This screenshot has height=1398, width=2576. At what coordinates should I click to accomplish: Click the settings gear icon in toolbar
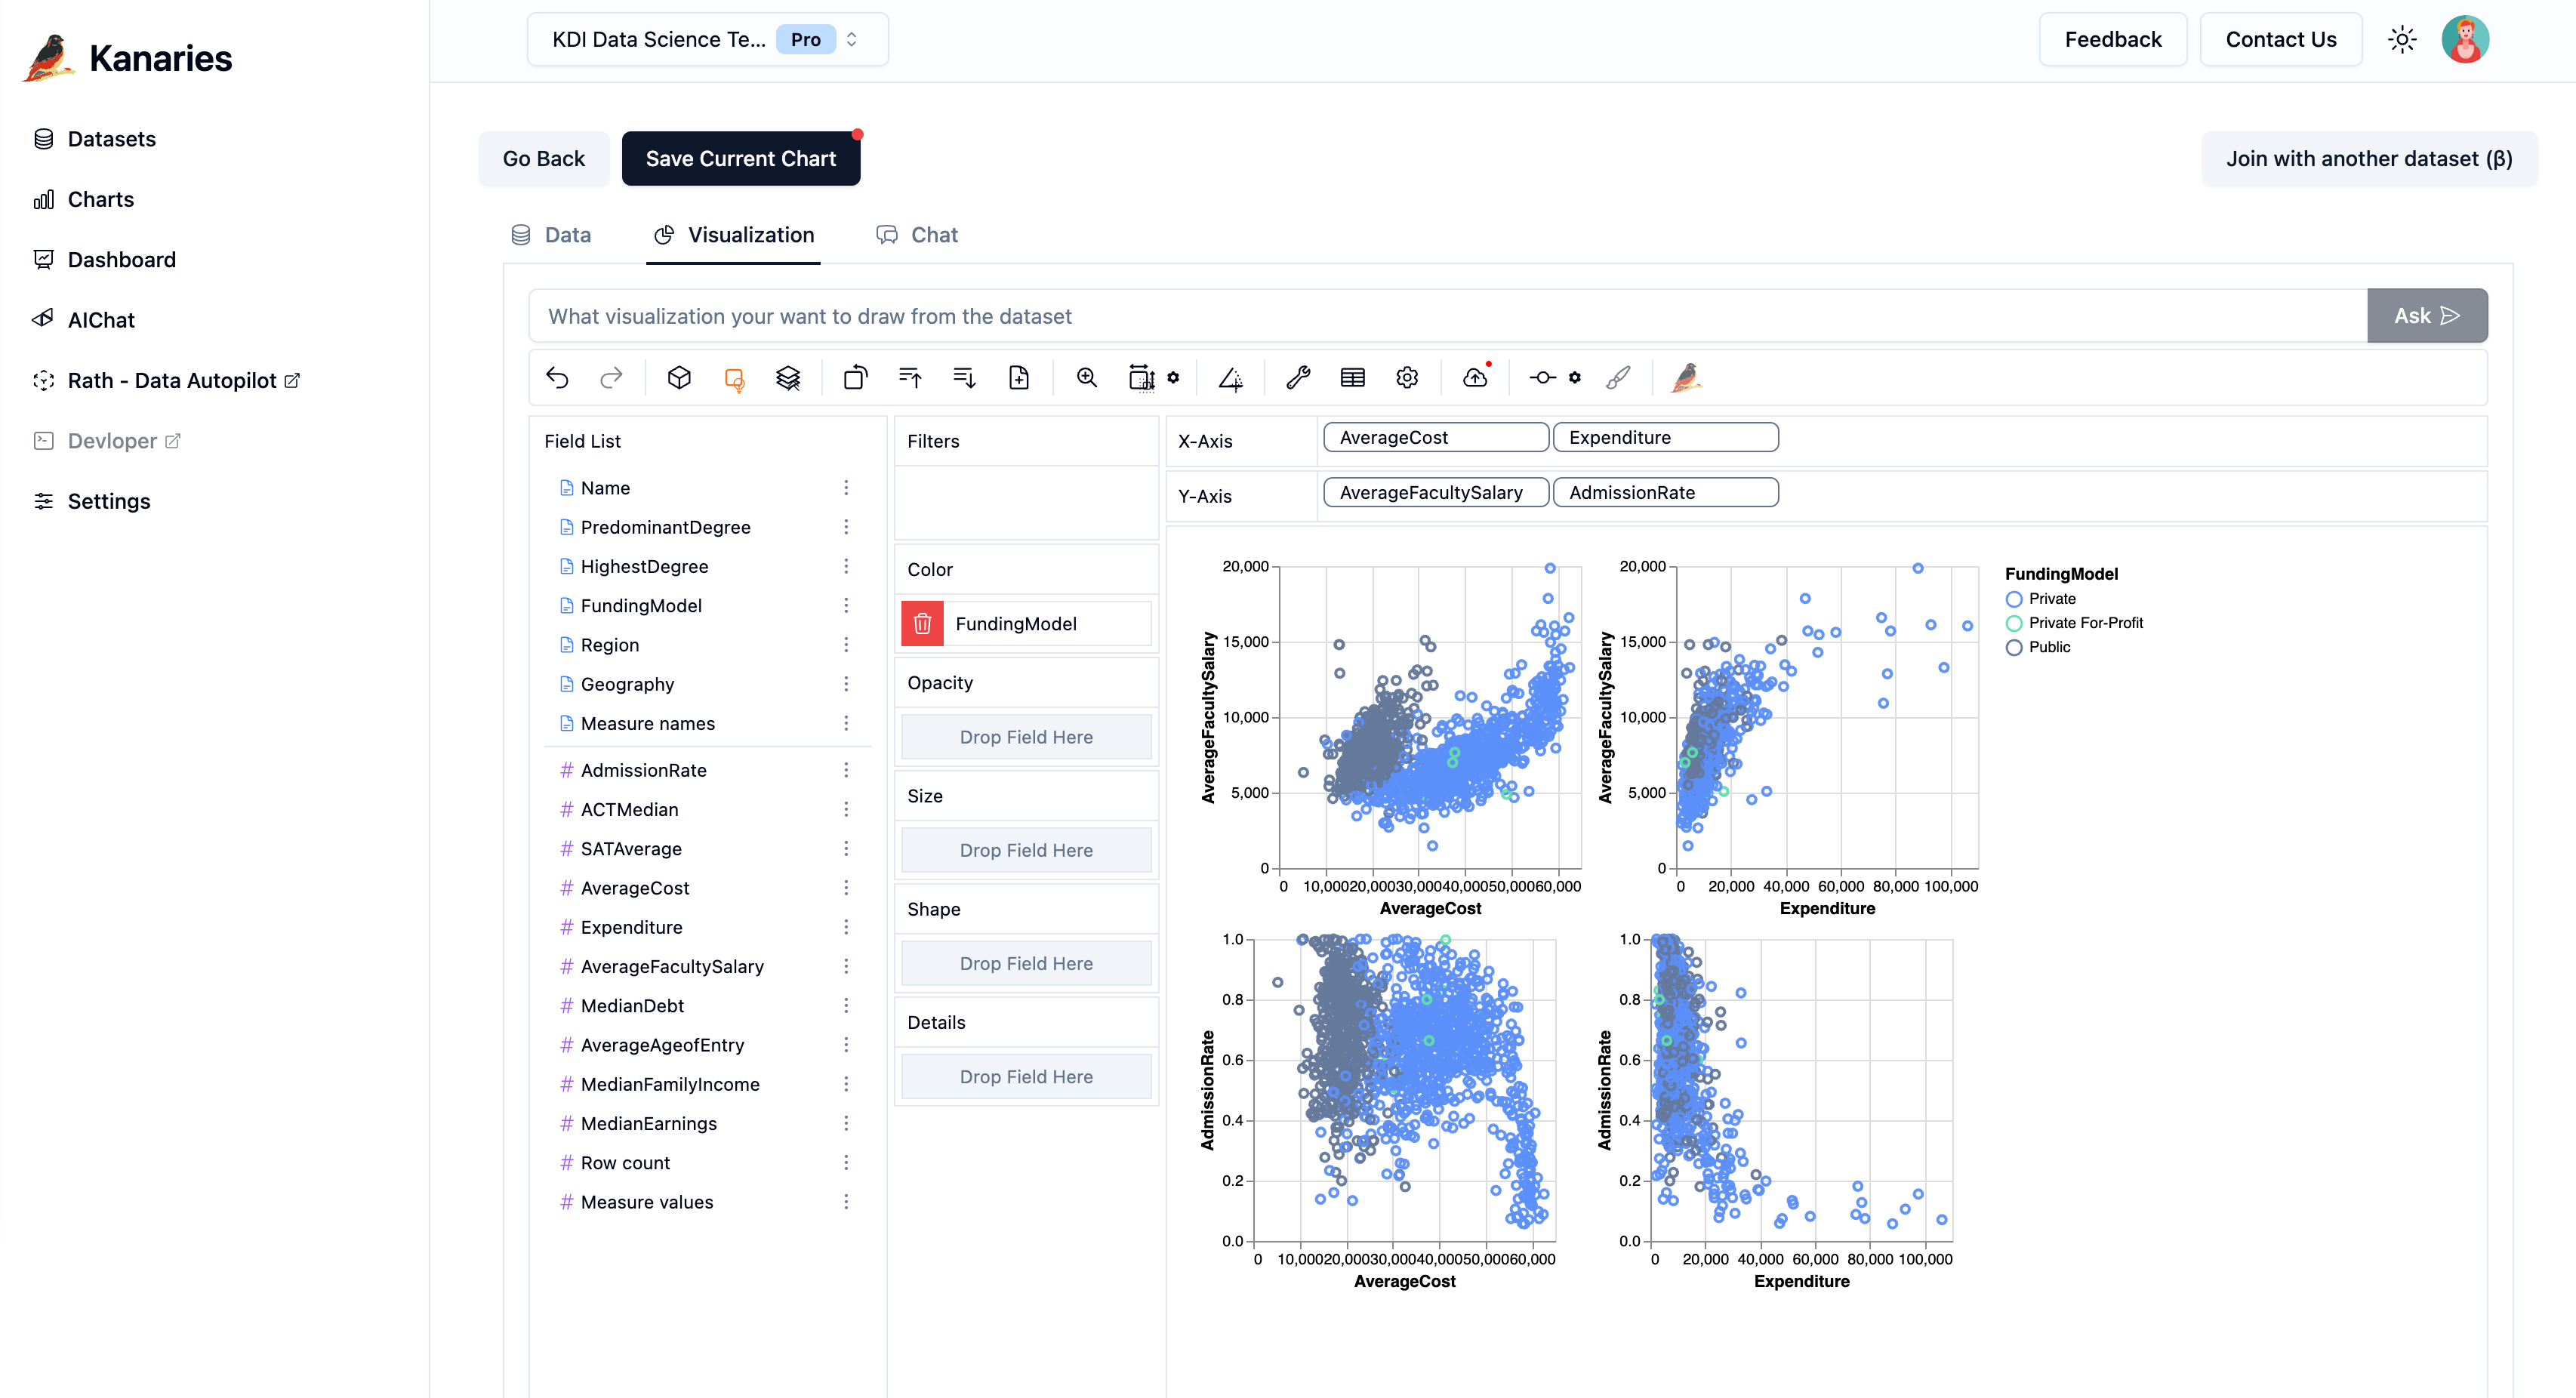pyautogui.click(x=1407, y=377)
